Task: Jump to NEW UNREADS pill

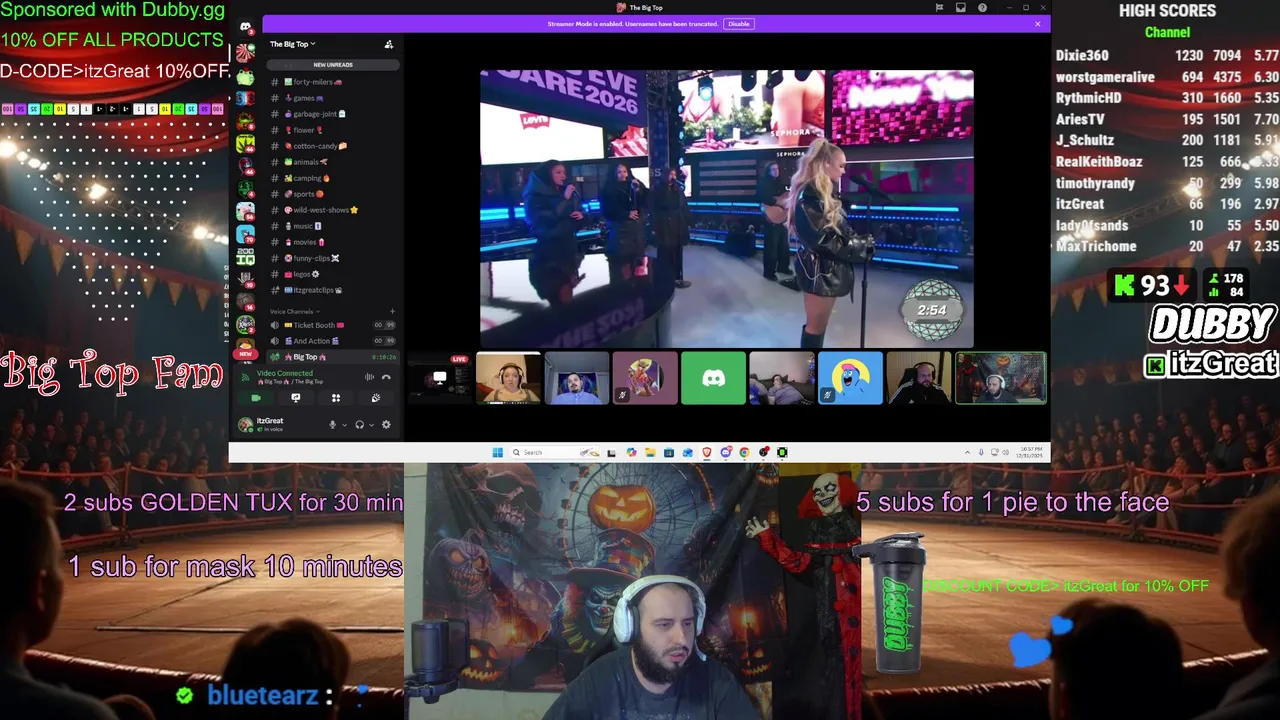Action: [333, 65]
